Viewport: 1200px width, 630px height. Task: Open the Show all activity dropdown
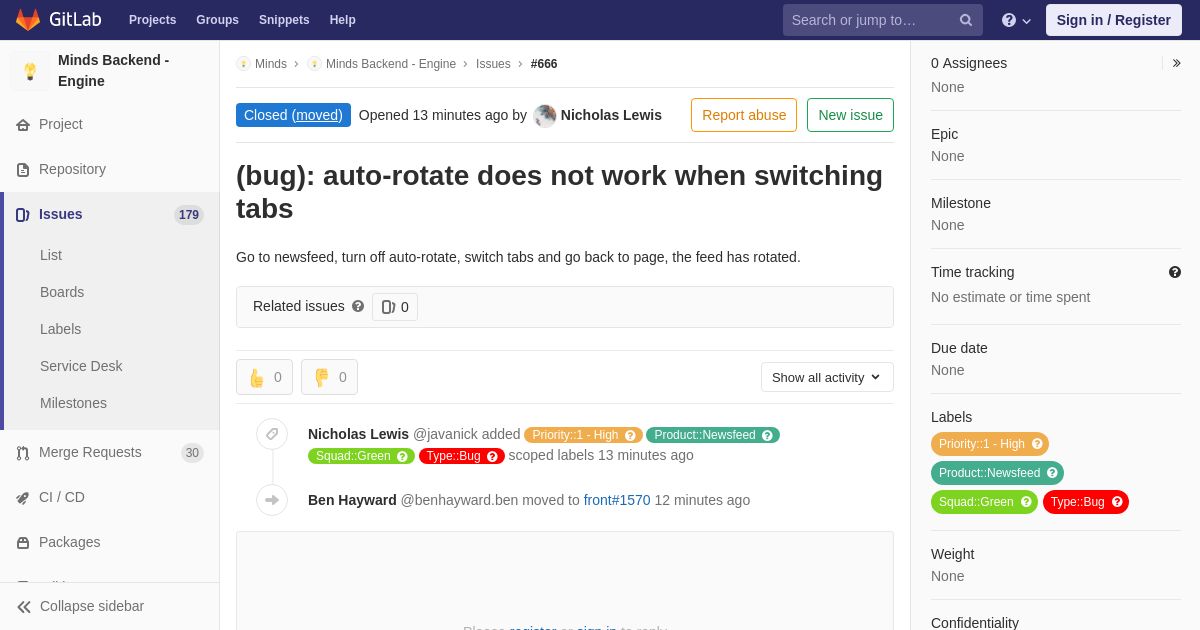pos(827,377)
